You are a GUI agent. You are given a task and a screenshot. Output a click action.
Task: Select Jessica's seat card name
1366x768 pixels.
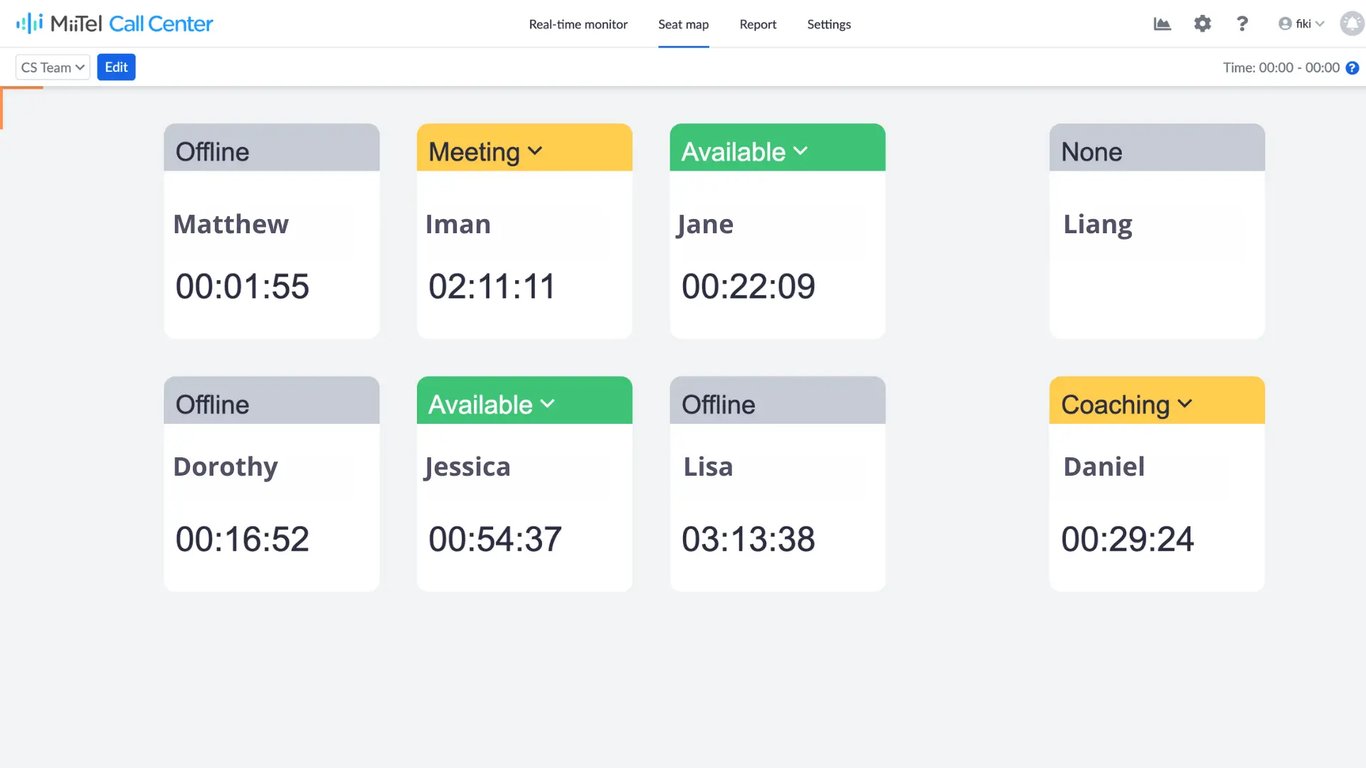pyautogui.click(x=467, y=467)
